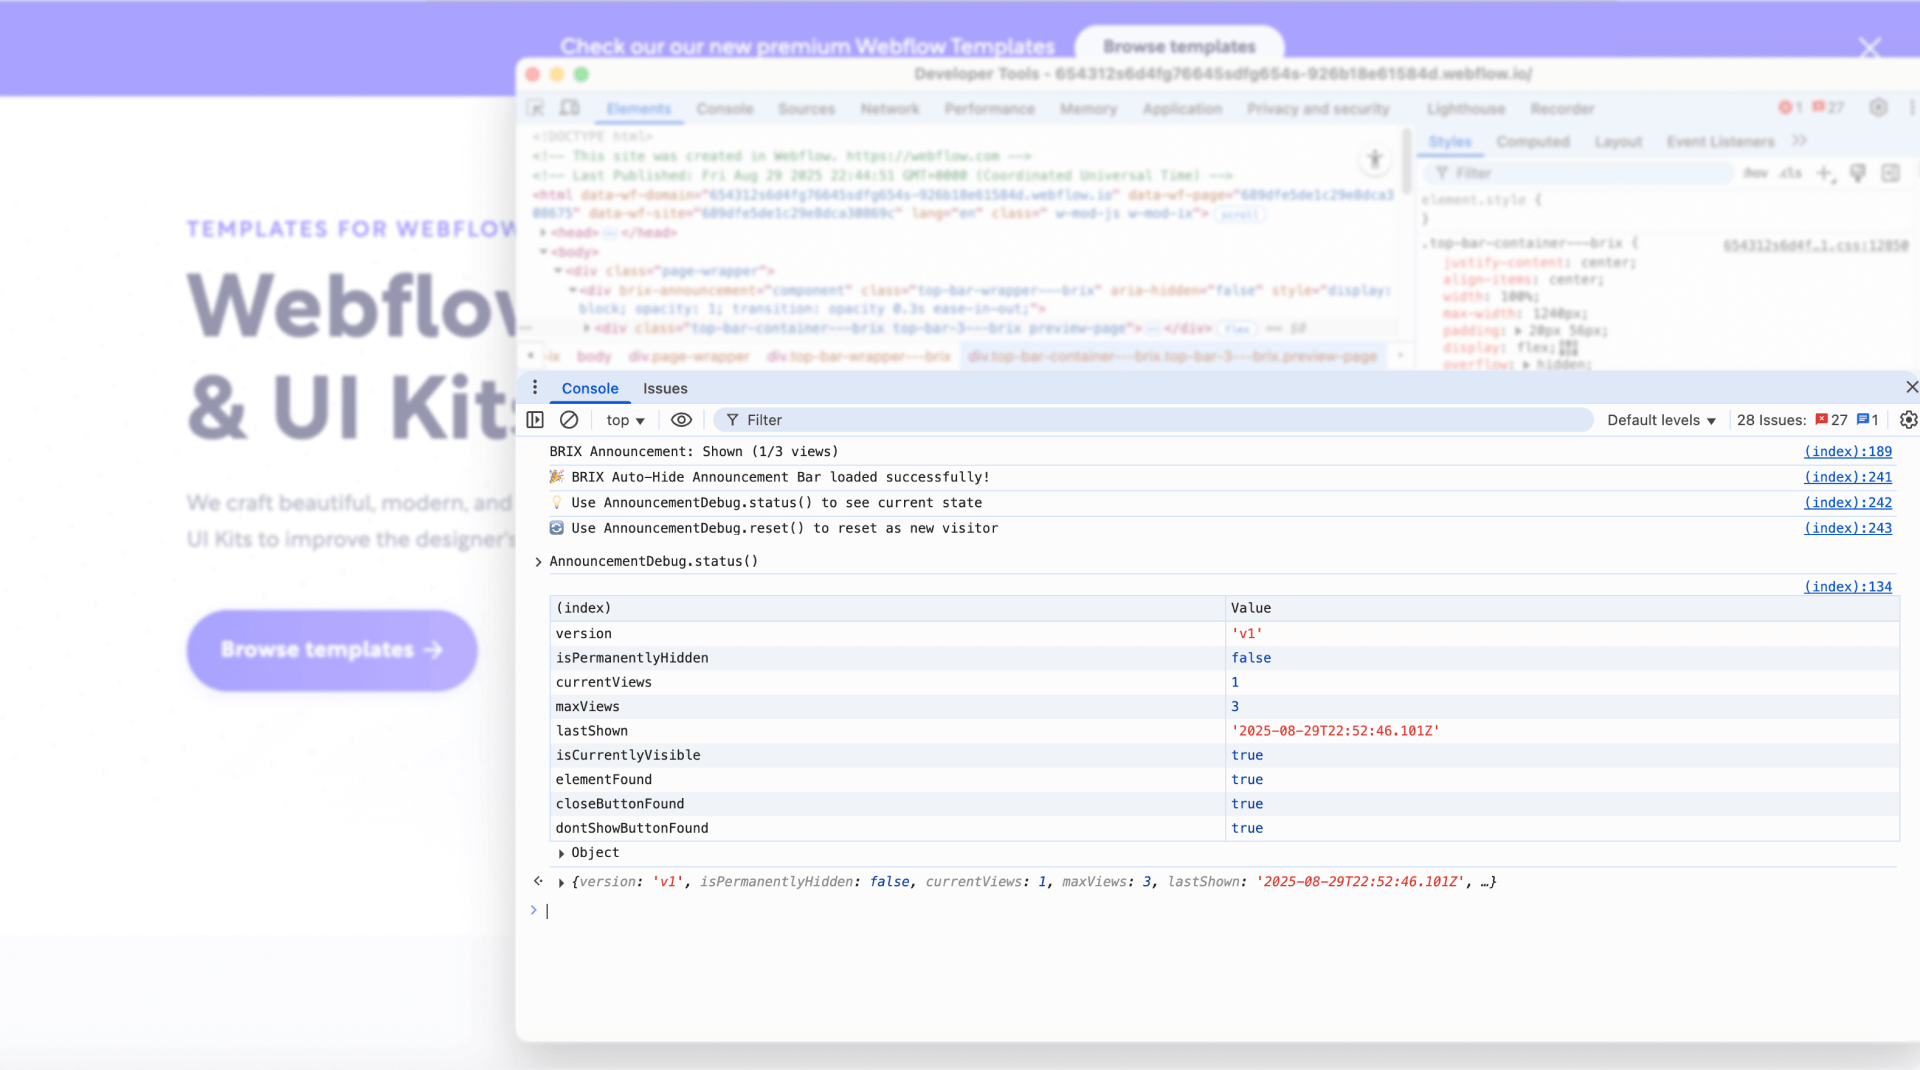The height and width of the screenshot is (1070, 1920).
Task: Toggle element classes with .cls button
Action: pos(1791,172)
